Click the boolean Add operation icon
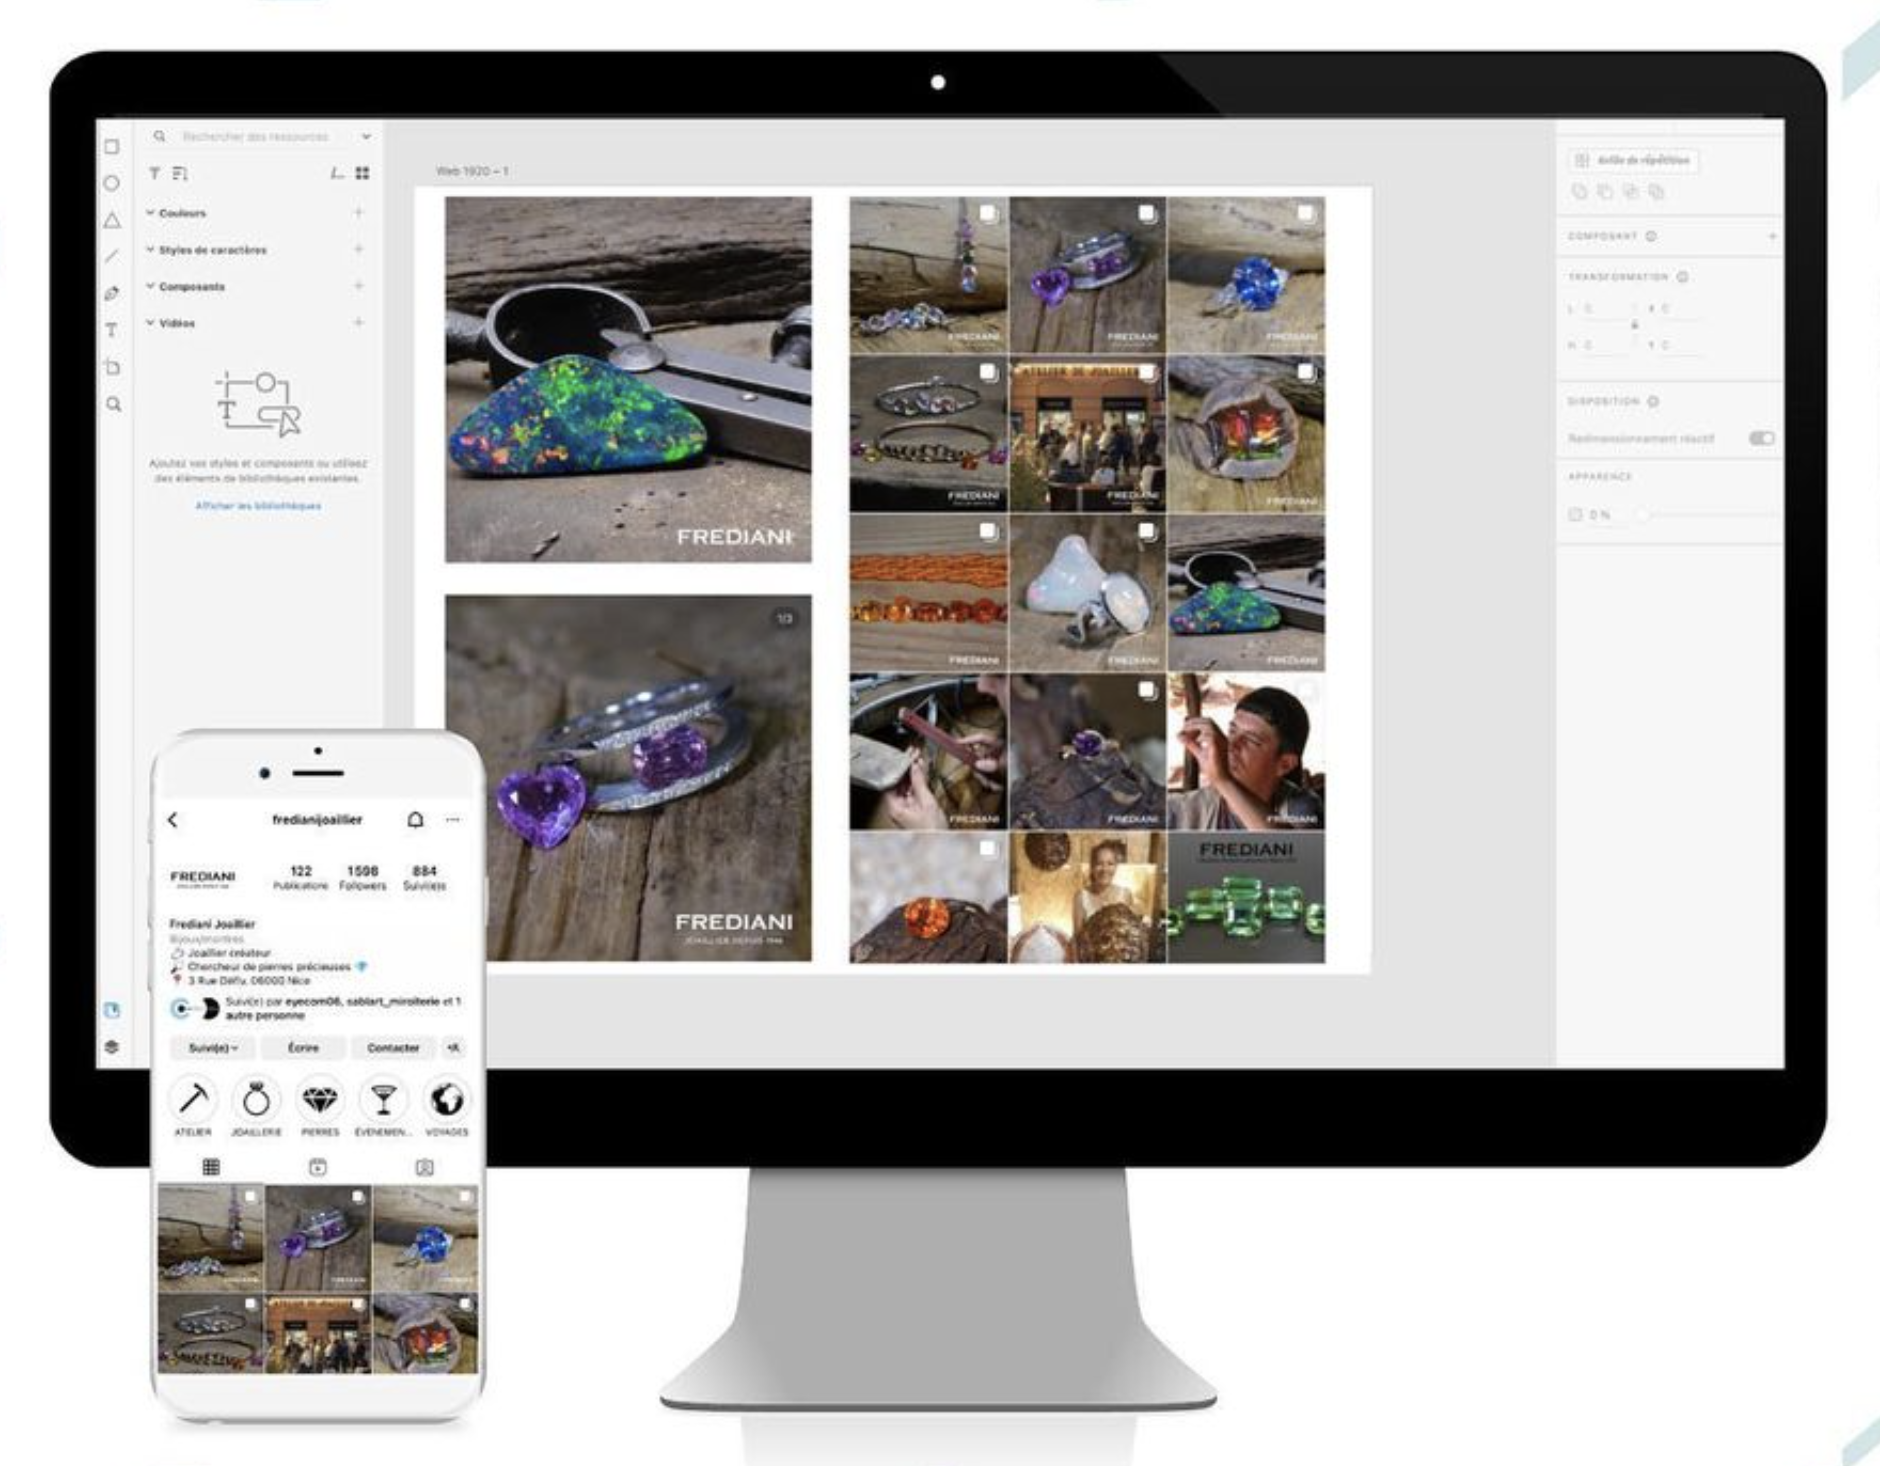This screenshot has width=1880, height=1466. coord(1580,191)
